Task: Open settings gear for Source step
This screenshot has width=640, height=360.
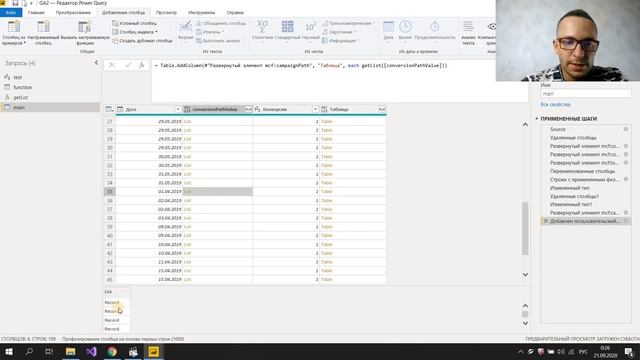Action: tap(626, 129)
